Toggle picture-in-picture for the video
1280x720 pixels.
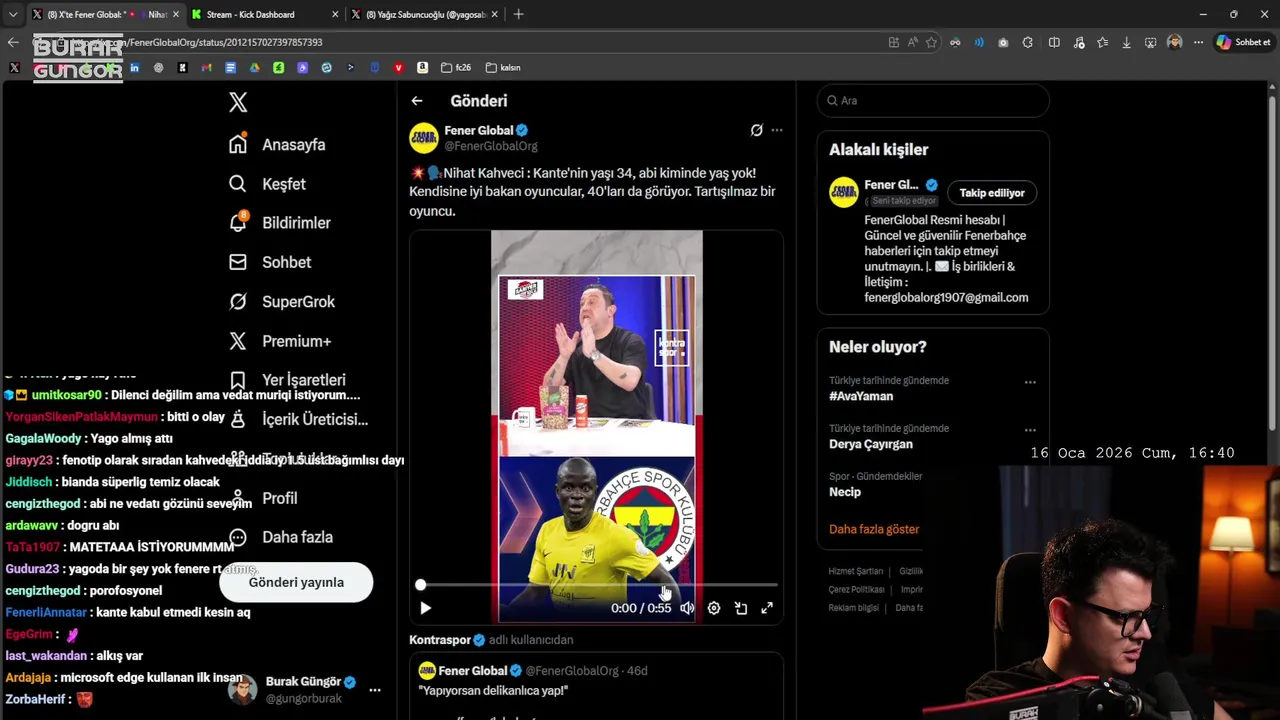(x=741, y=608)
